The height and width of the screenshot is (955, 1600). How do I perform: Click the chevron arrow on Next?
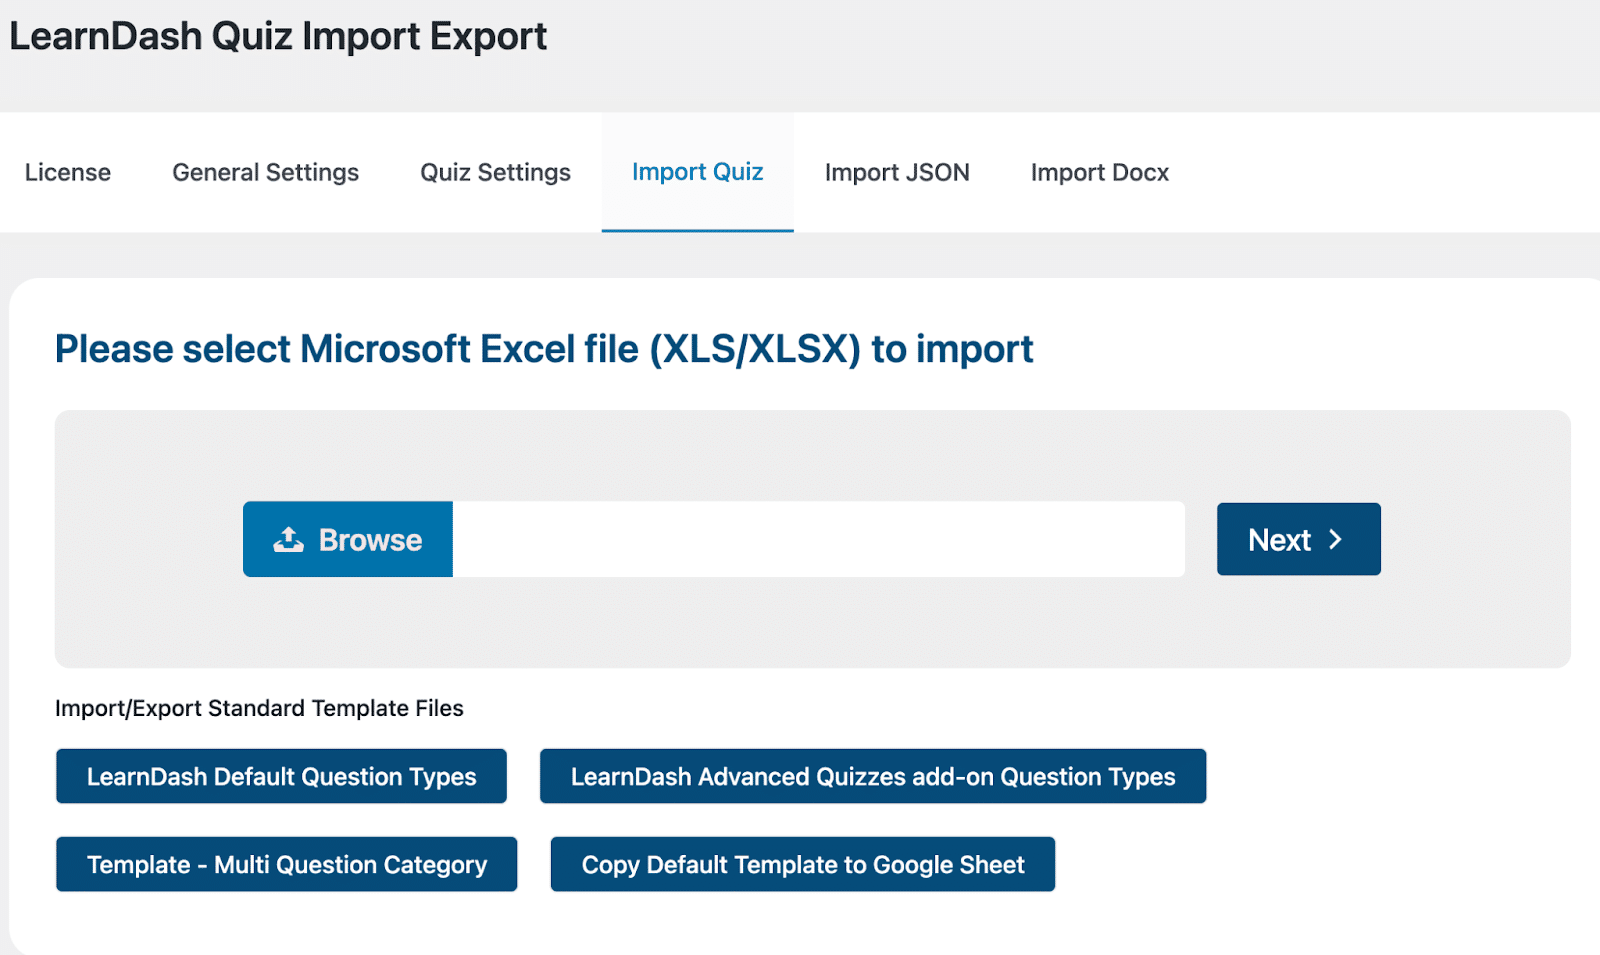pyautogui.click(x=1335, y=540)
